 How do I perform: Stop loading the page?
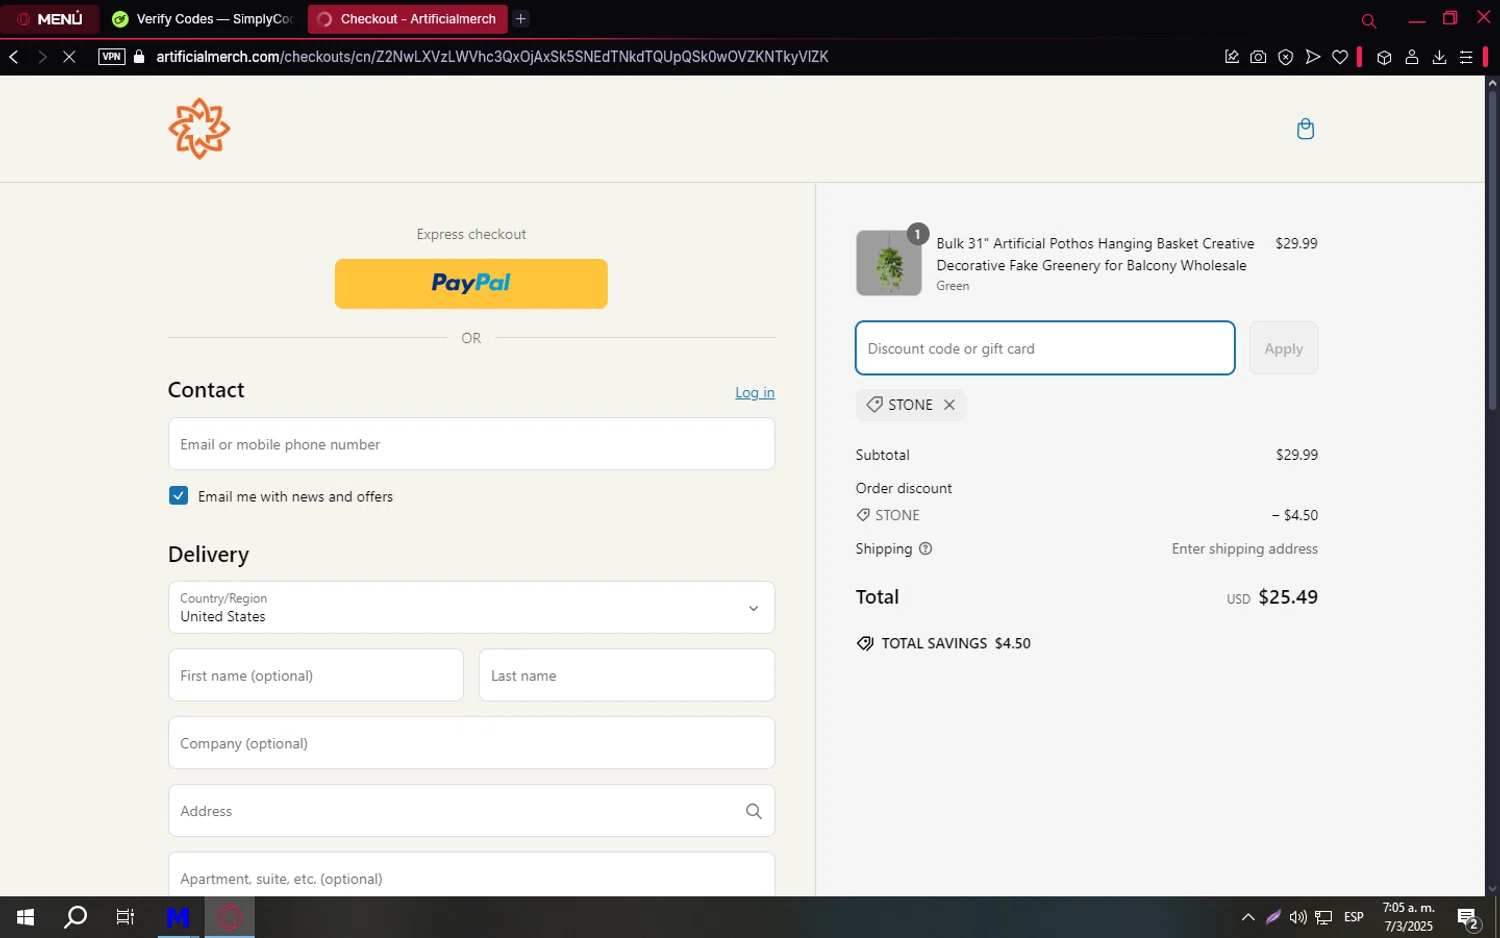69,57
